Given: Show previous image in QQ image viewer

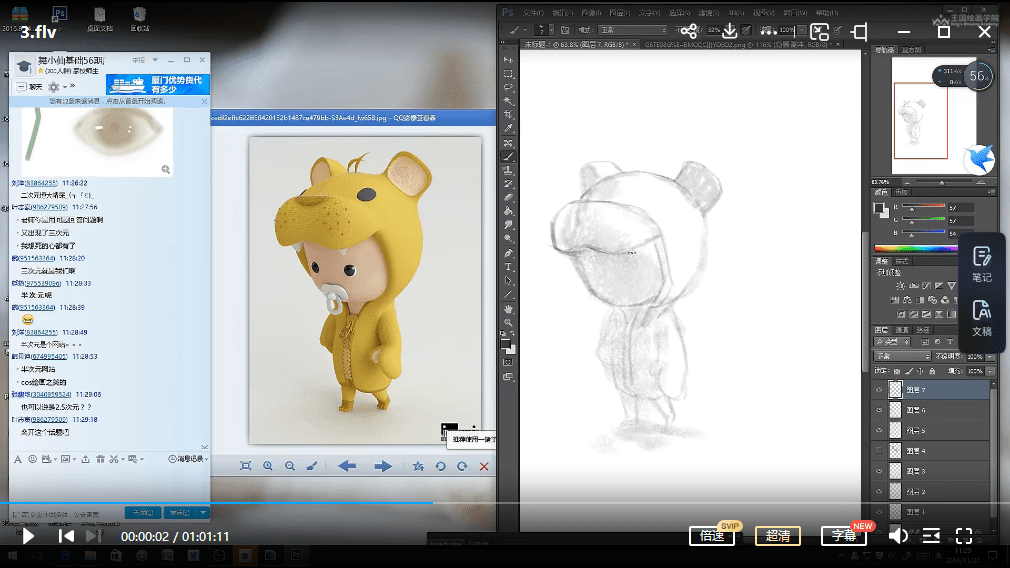Looking at the screenshot, I should [347, 466].
